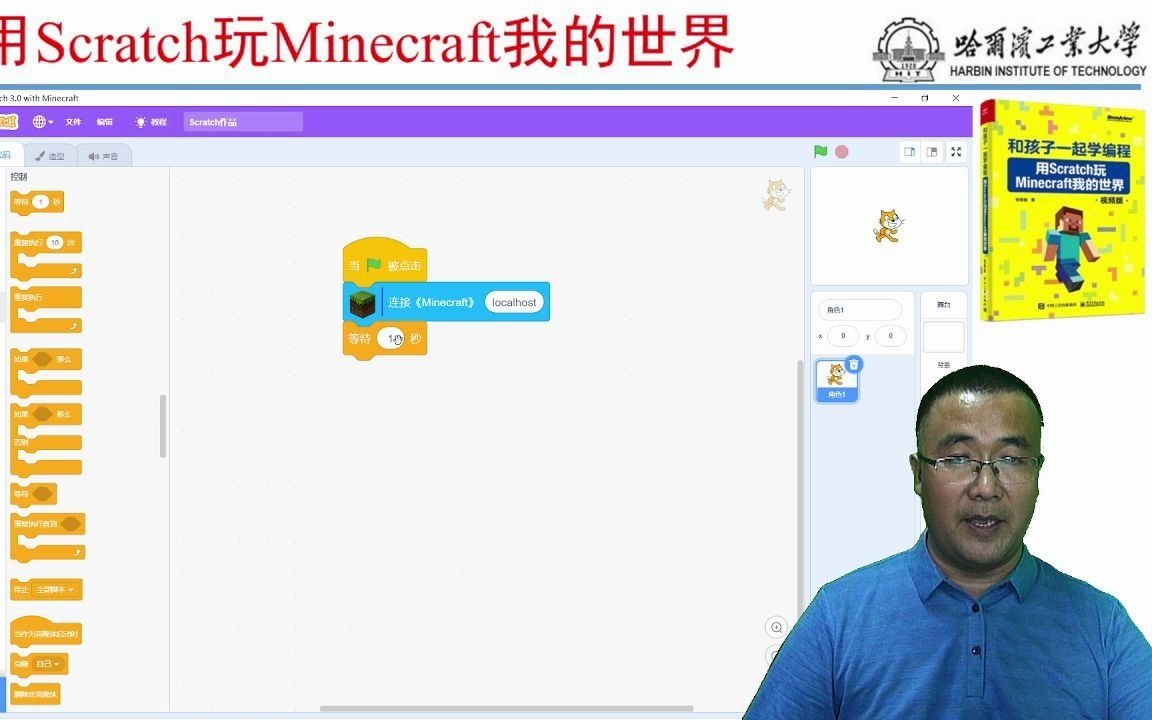
Task: Click the zoom-in magnifier on the canvas
Action: pos(776,627)
